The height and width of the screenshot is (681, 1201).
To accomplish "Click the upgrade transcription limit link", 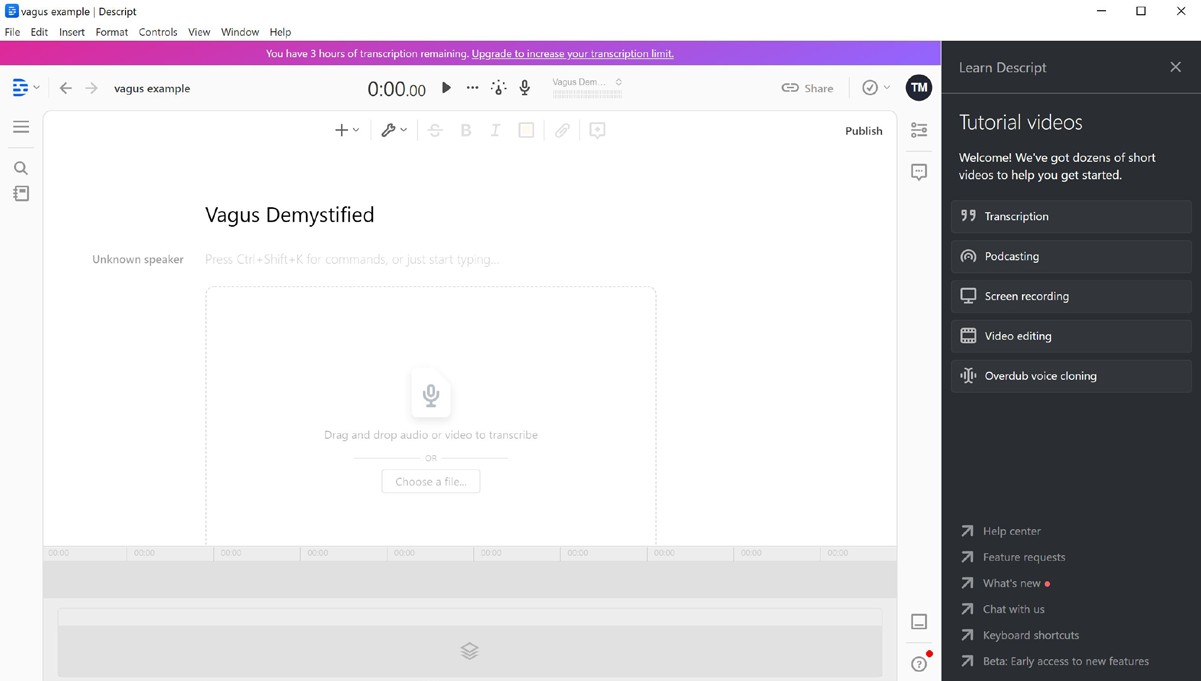I will (x=572, y=54).
